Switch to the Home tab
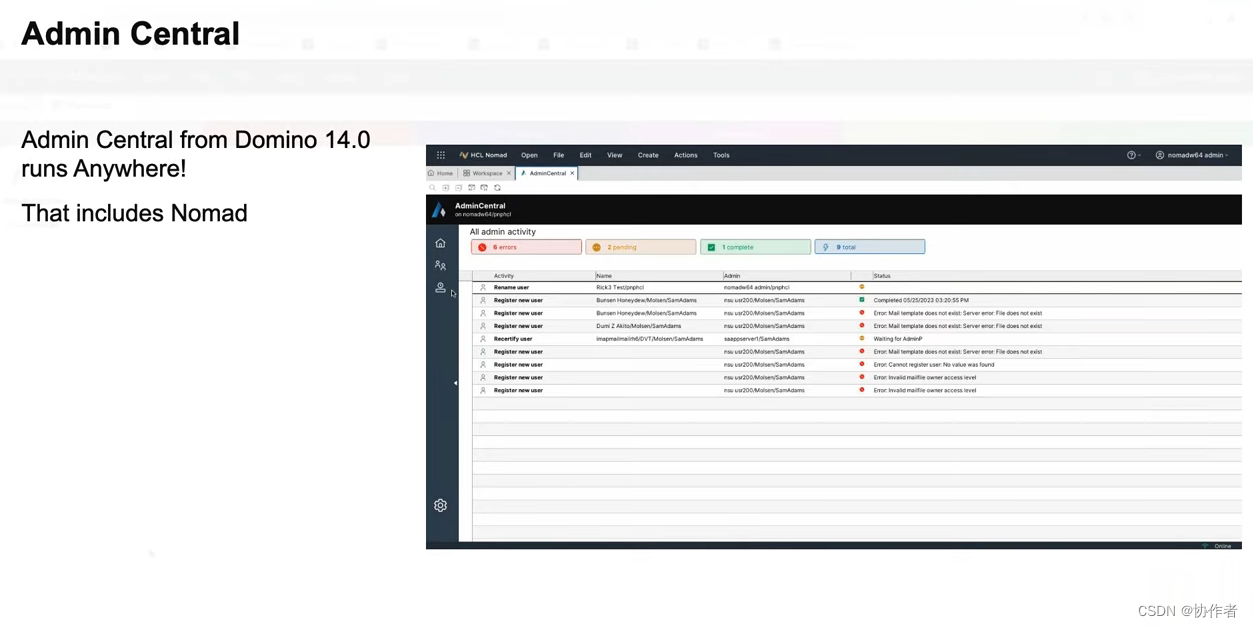Image resolution: width=1253 pixels, height=627 pixels. (x=441, y=173)
